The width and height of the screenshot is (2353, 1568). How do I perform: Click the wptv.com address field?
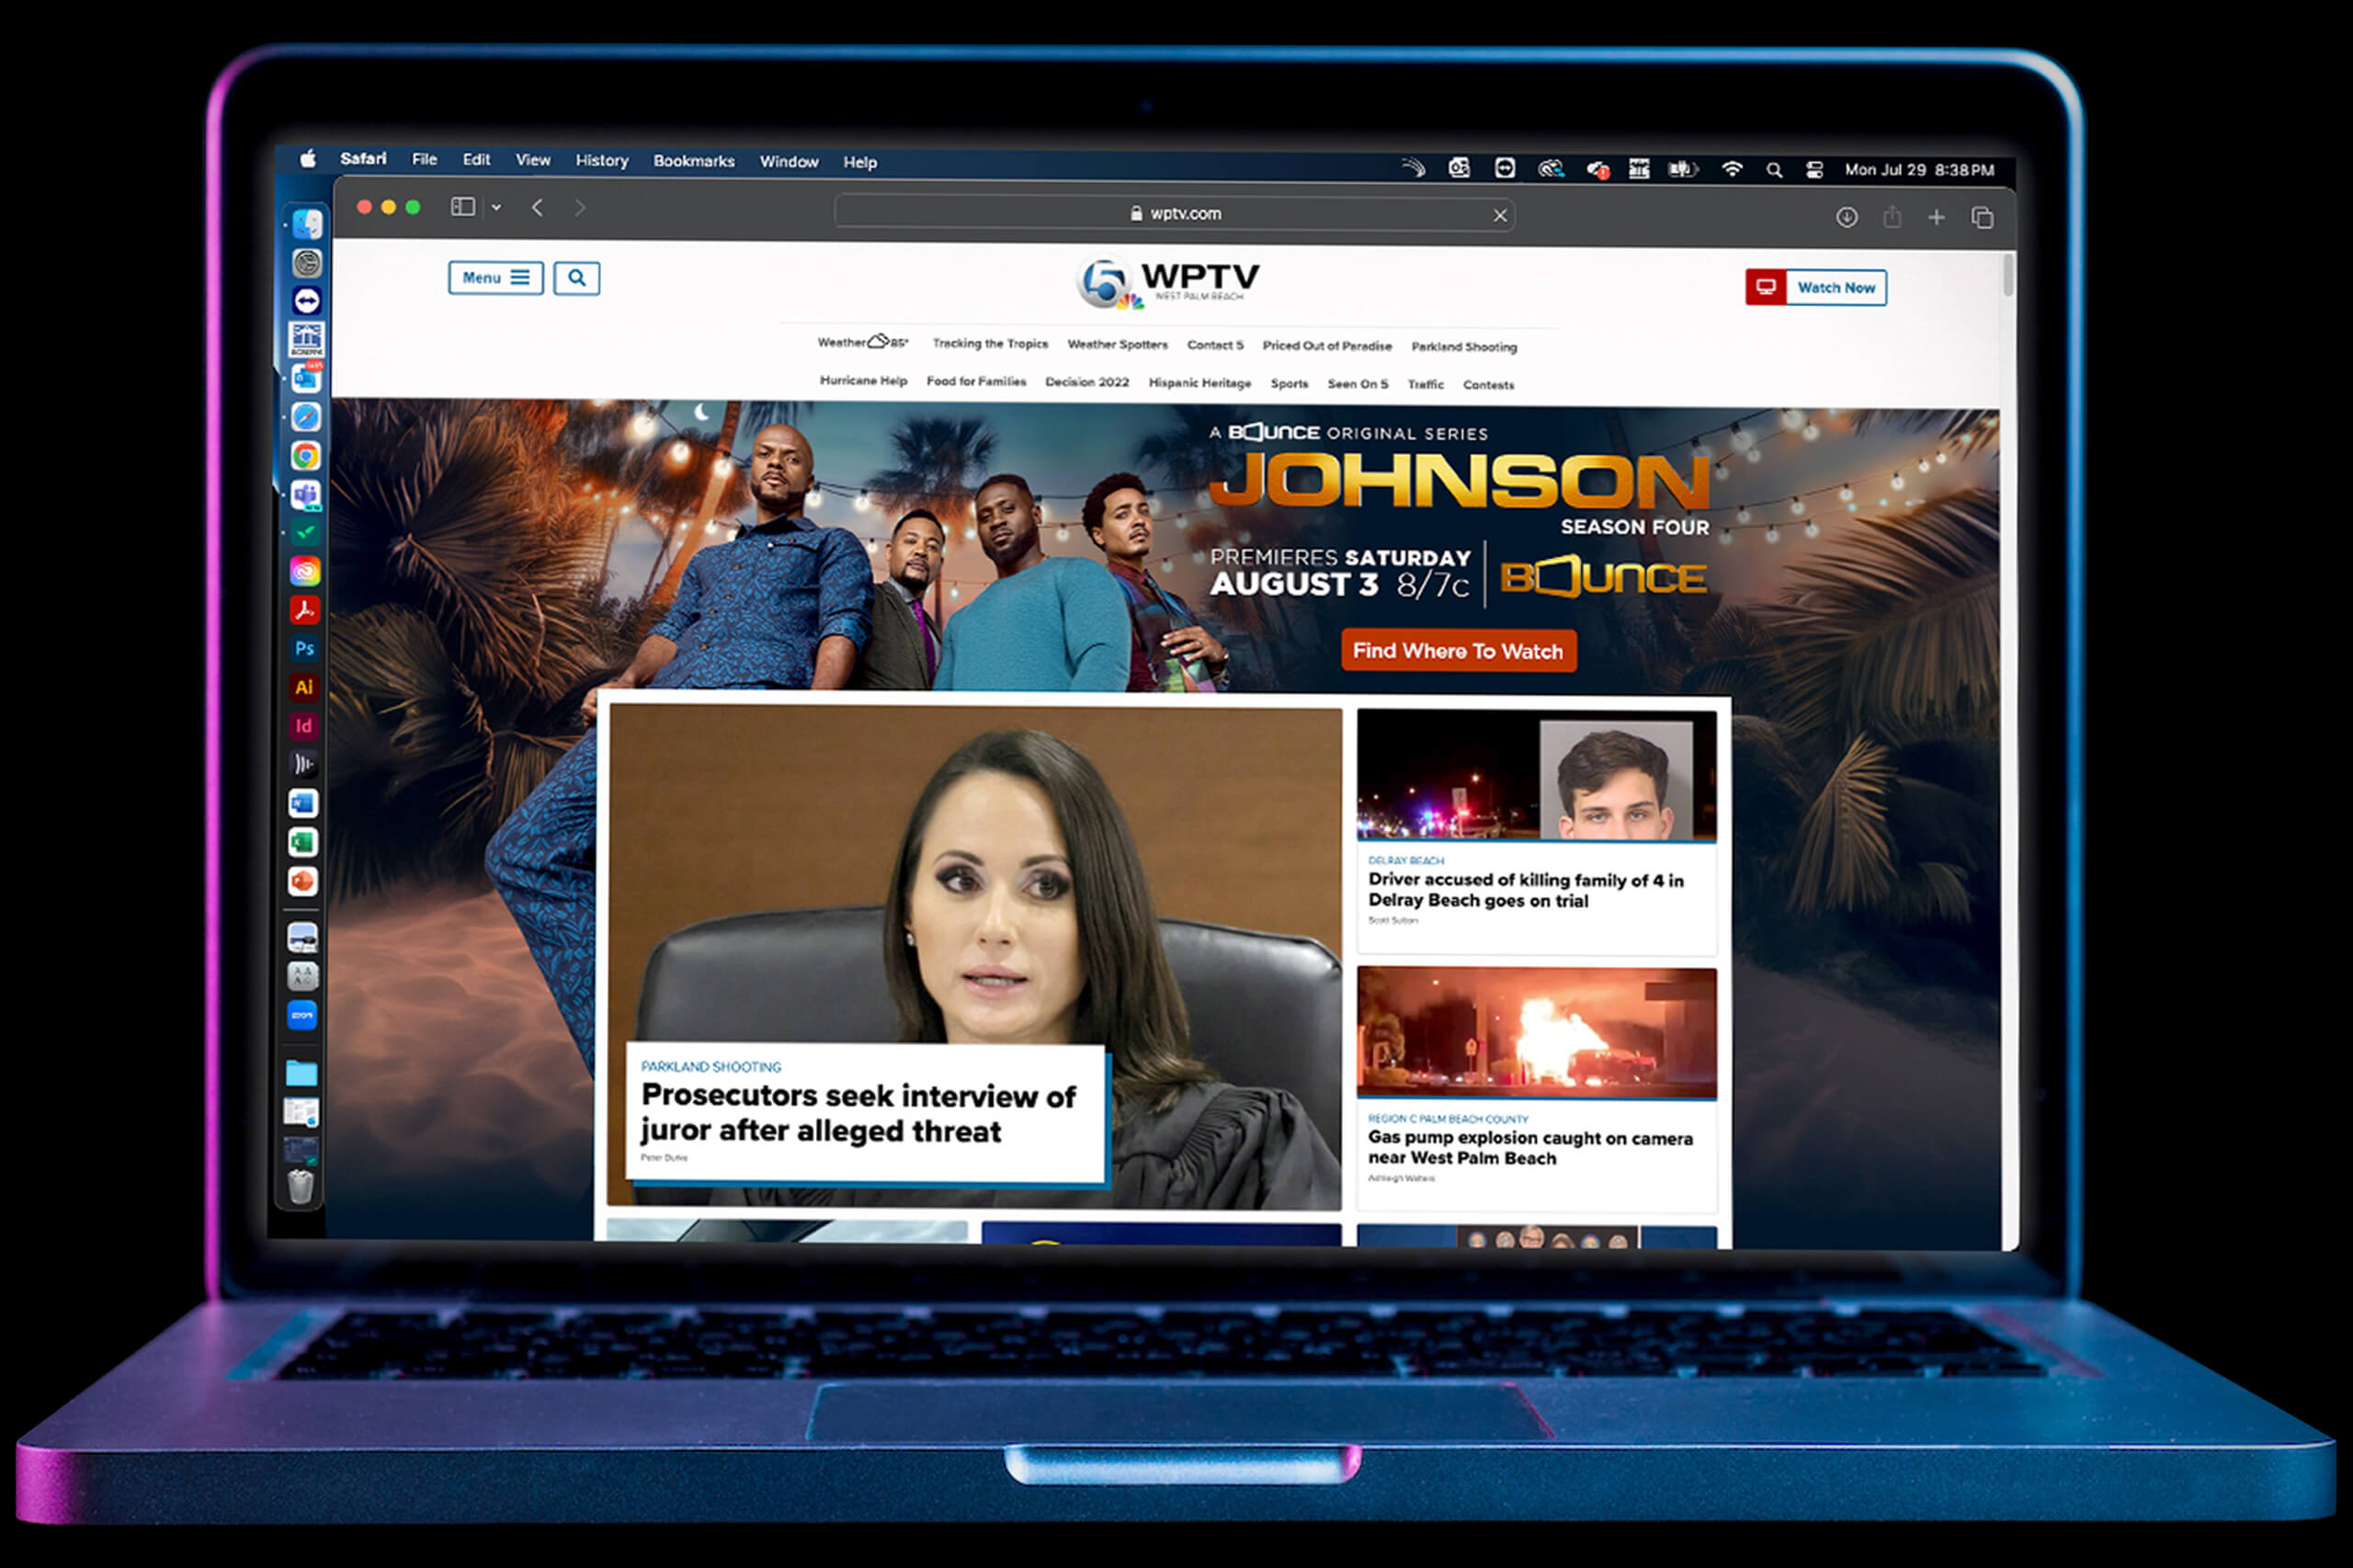[x=1174, y=213]
